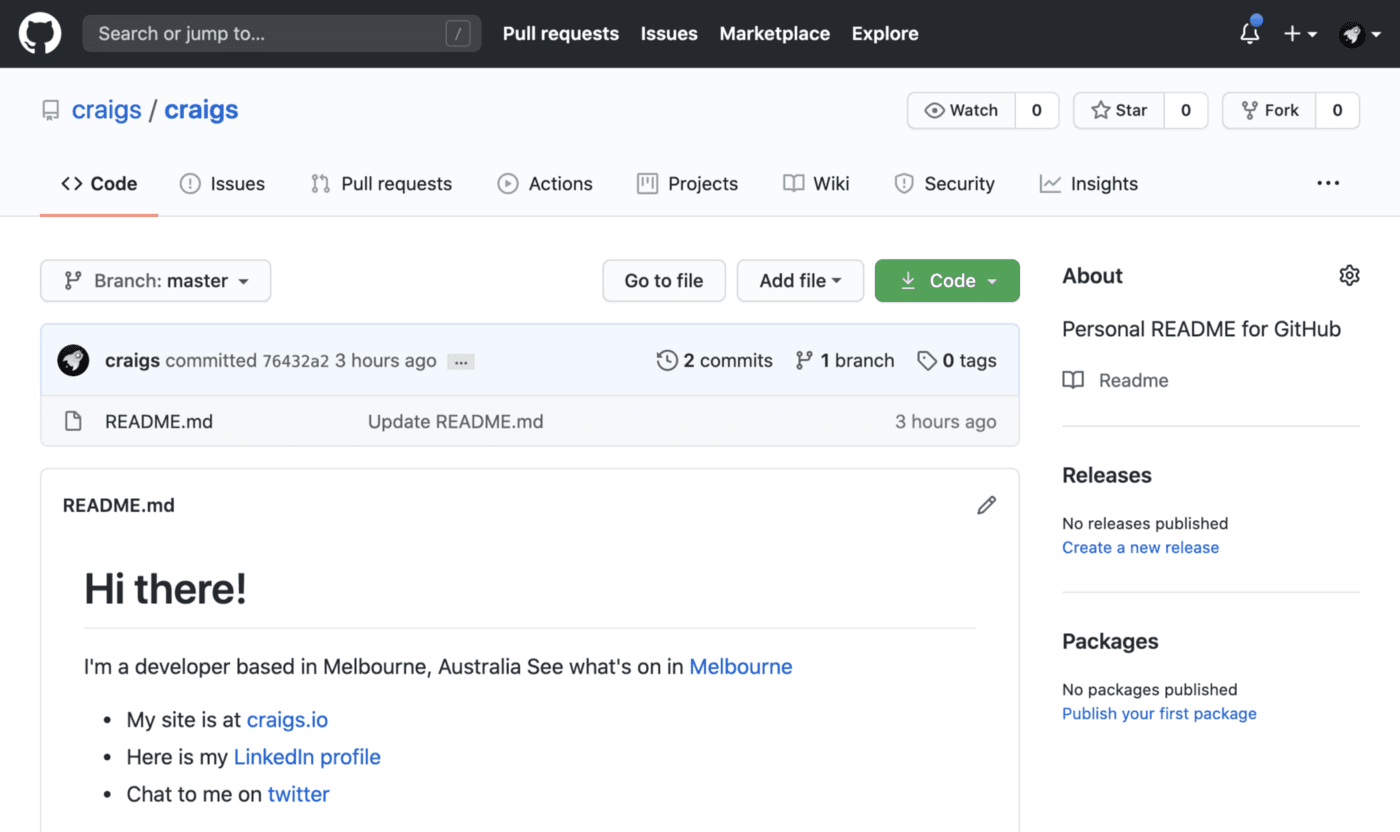This screenshot has height=832, width=1400.
Task: Switch to the Actions tab
Action: [x=545, y=184]
